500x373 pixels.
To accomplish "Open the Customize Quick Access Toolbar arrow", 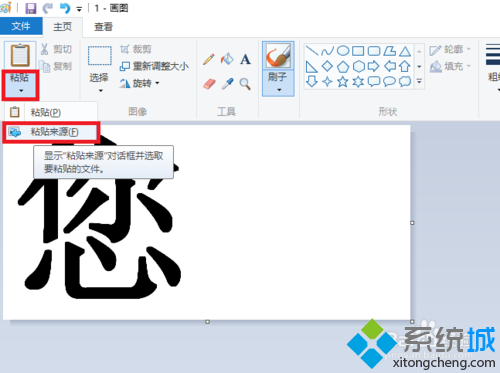I will pos(79,9).
